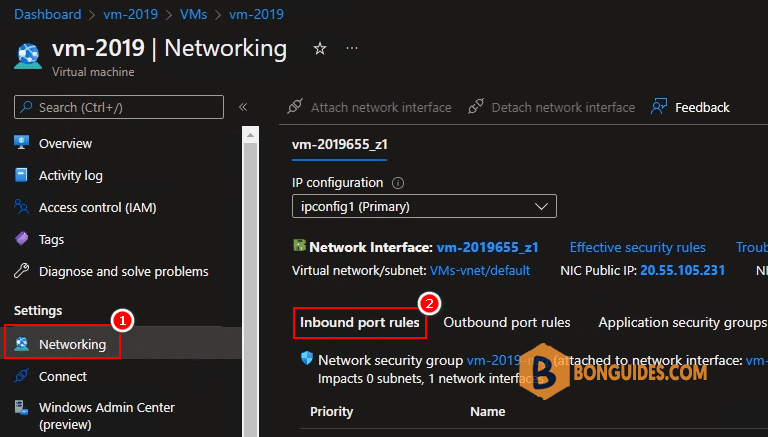This screenshot has height=437, width=768.
Task: Click the NIC Public IP 20.55.105.231 link
Action: (682, 270)
